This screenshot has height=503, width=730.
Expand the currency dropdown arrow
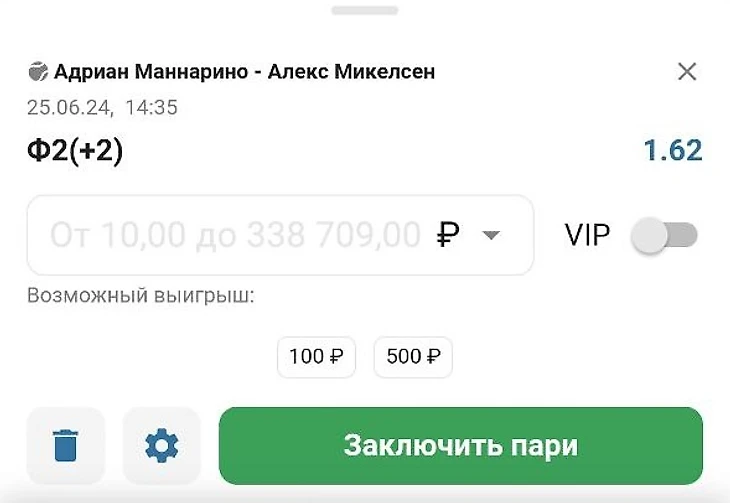tap(491, 235)
